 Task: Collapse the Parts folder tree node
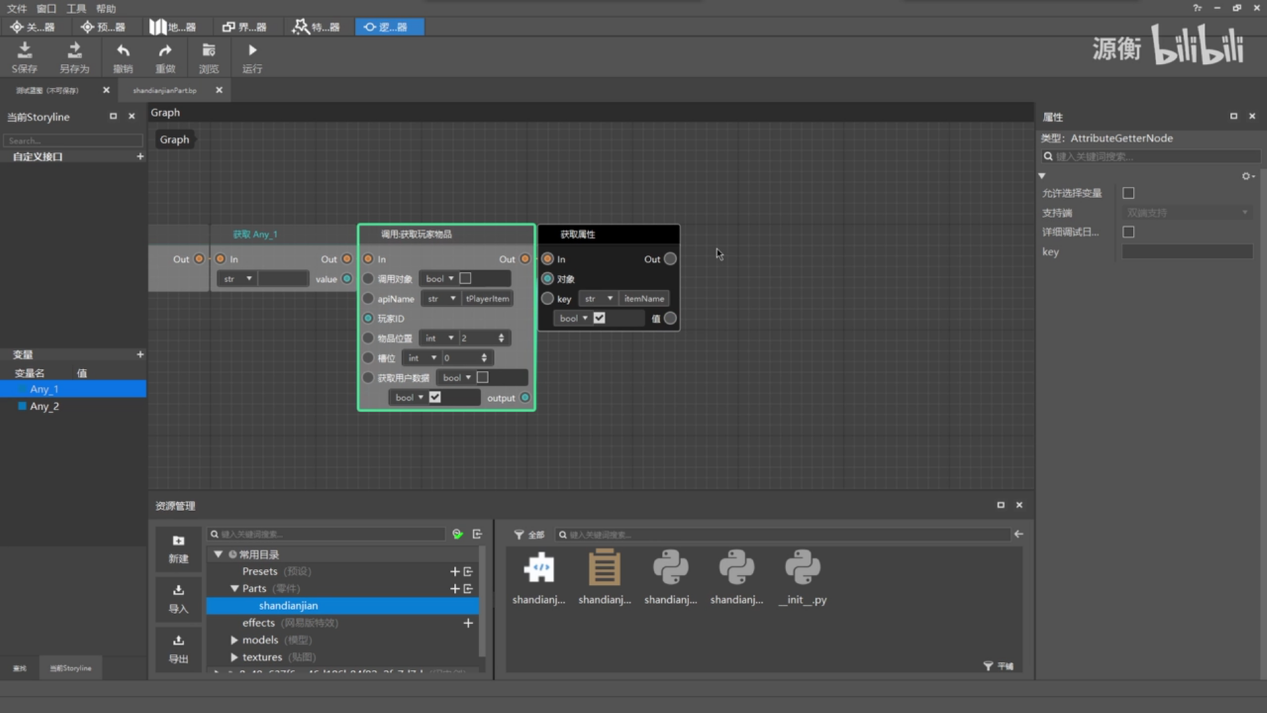click(x=234, y=589)
